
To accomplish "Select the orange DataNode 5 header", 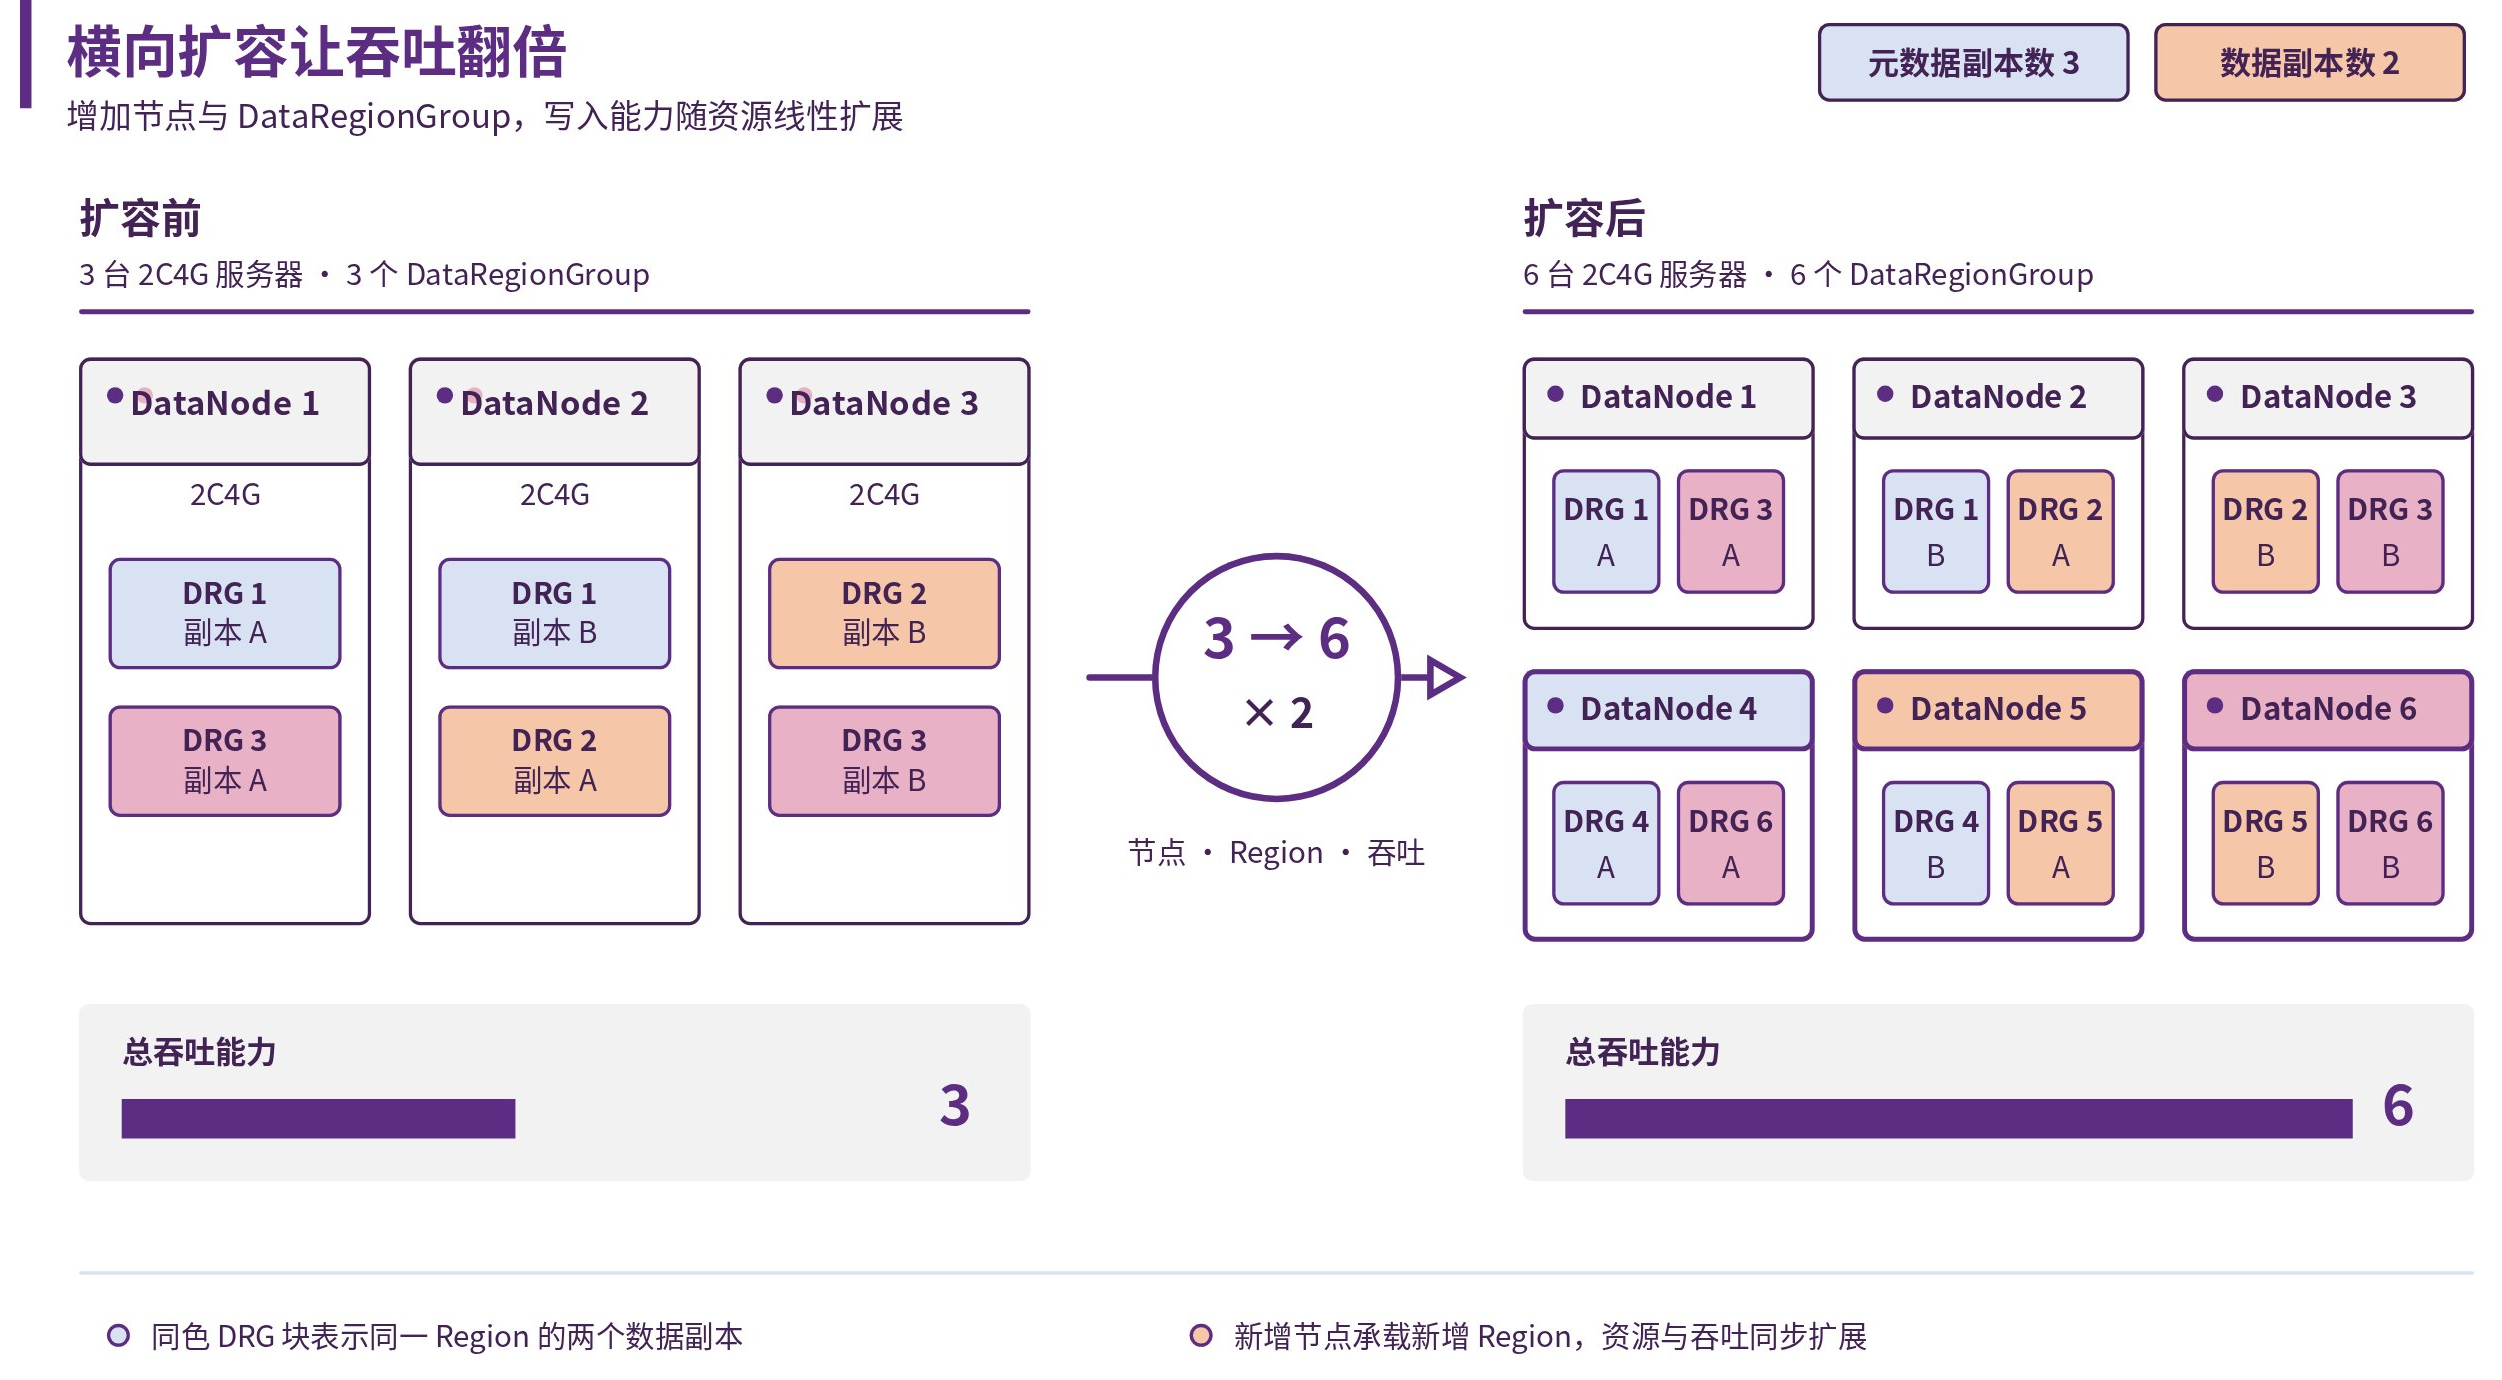I will tap(1998, 710).
